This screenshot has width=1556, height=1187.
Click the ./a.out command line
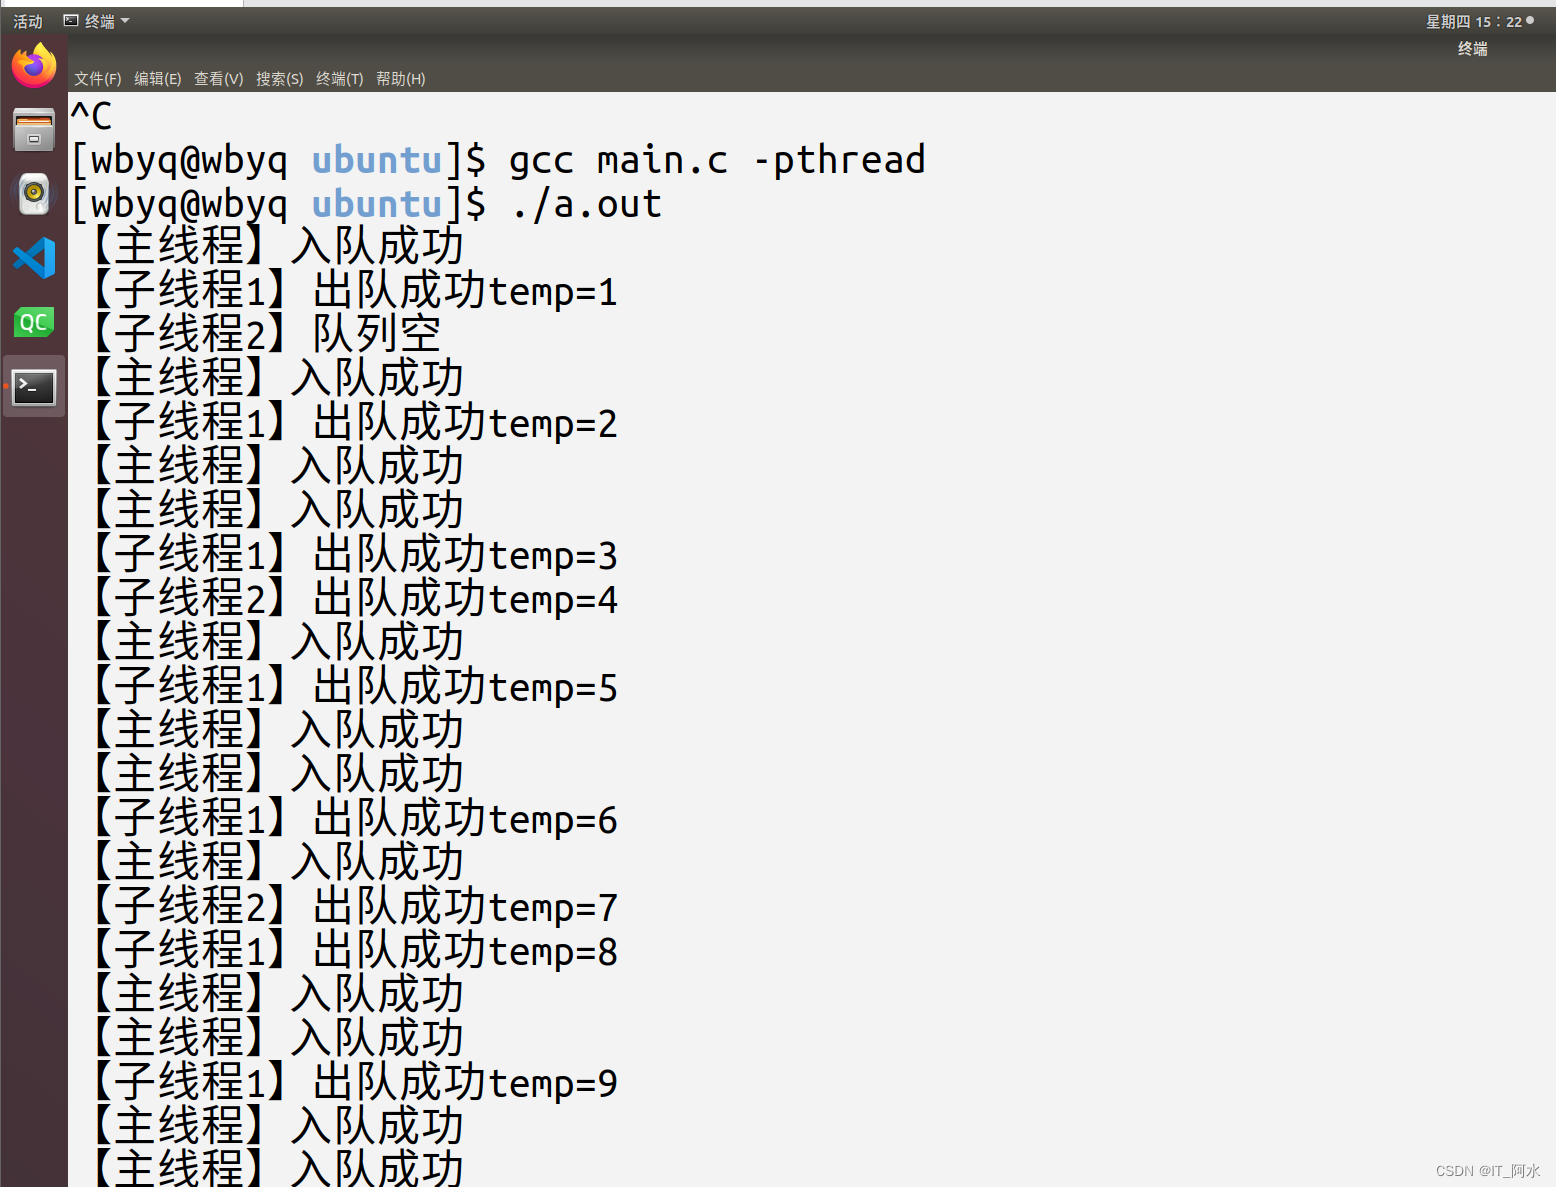point(367,204)
